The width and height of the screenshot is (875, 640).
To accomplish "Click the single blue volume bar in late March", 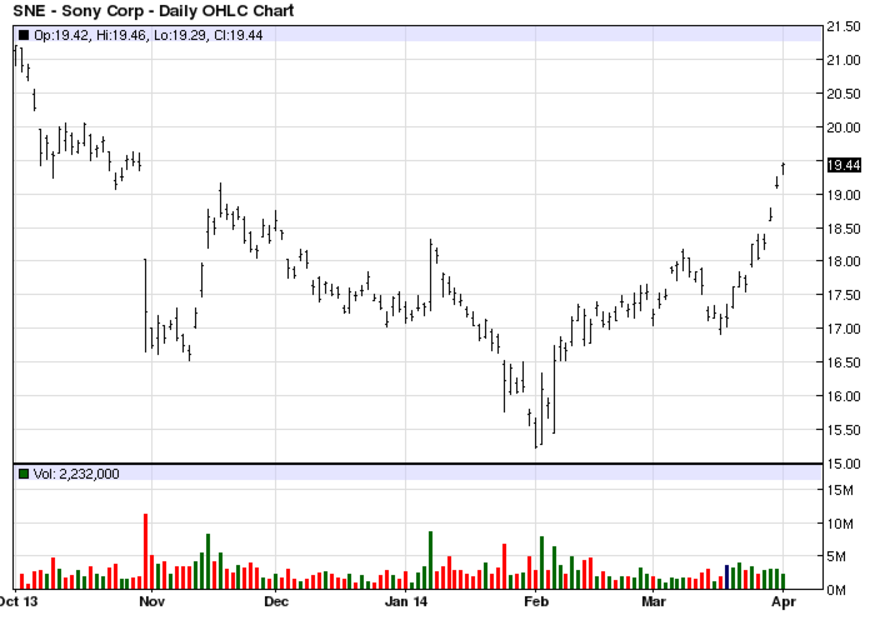I will 727,577.
